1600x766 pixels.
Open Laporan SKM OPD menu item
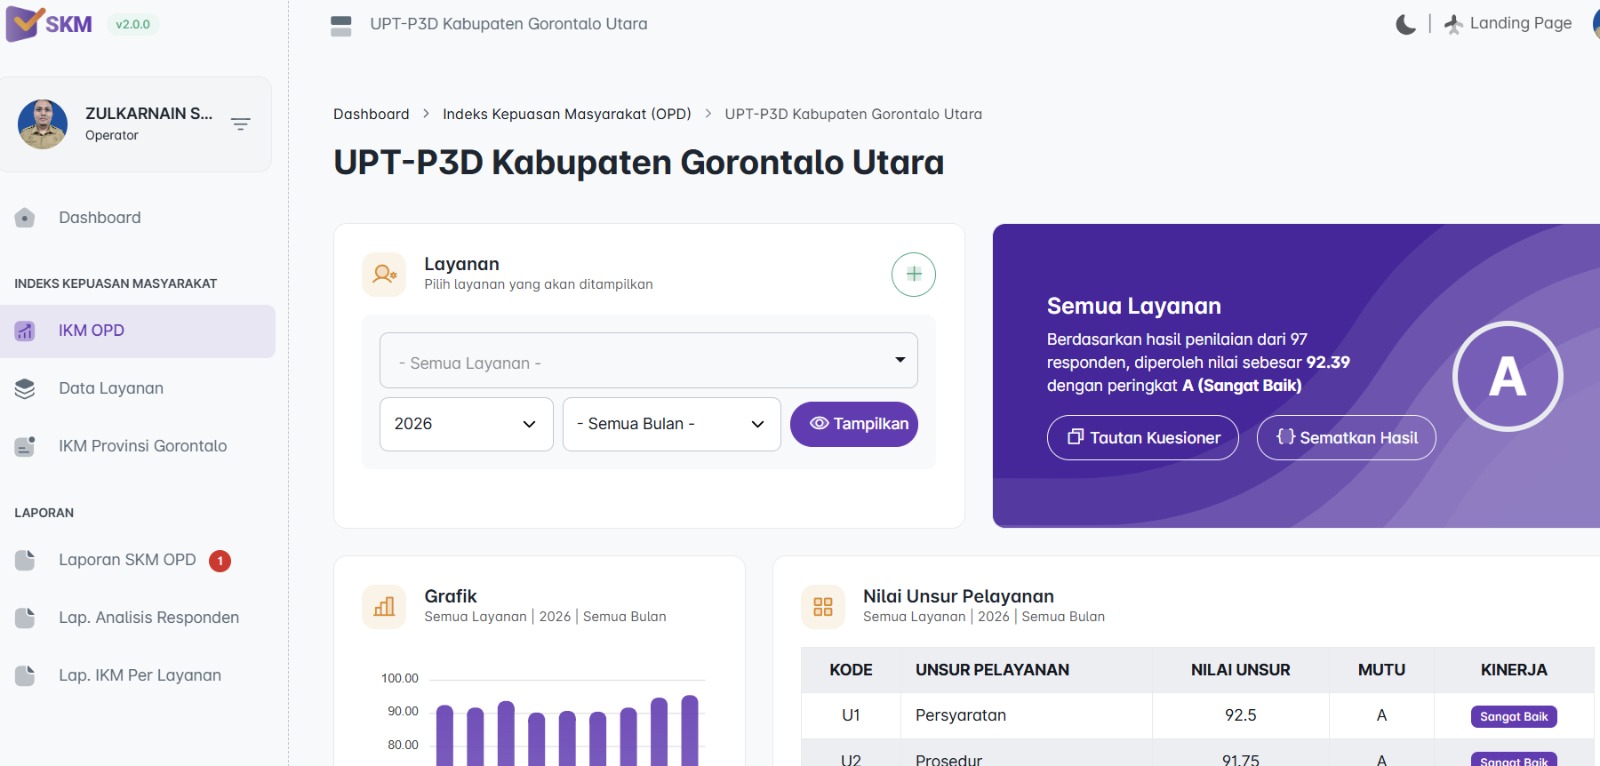pos(127,560)
